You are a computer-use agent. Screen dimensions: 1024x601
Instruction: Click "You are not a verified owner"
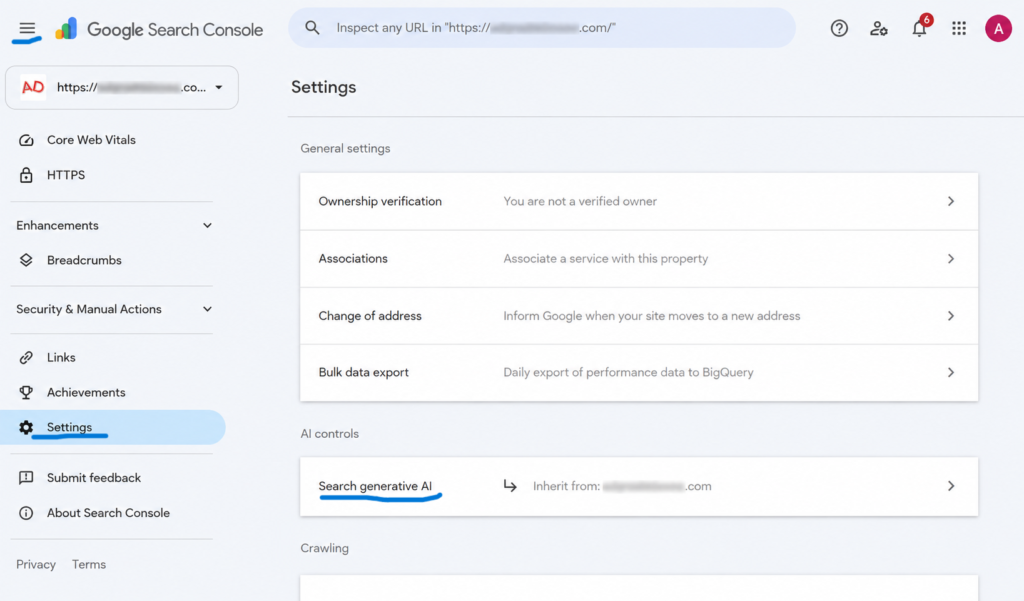tap(580, 201)
